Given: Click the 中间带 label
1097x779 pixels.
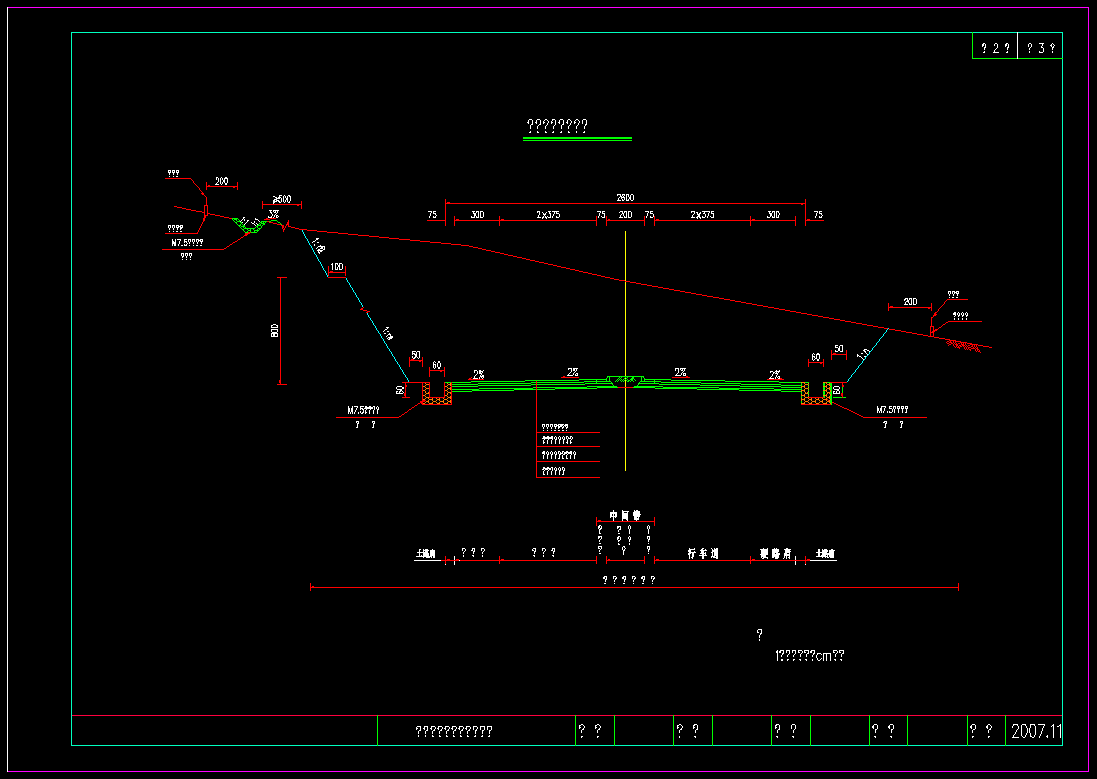Looking at the screenshot, I should point(625,515).
